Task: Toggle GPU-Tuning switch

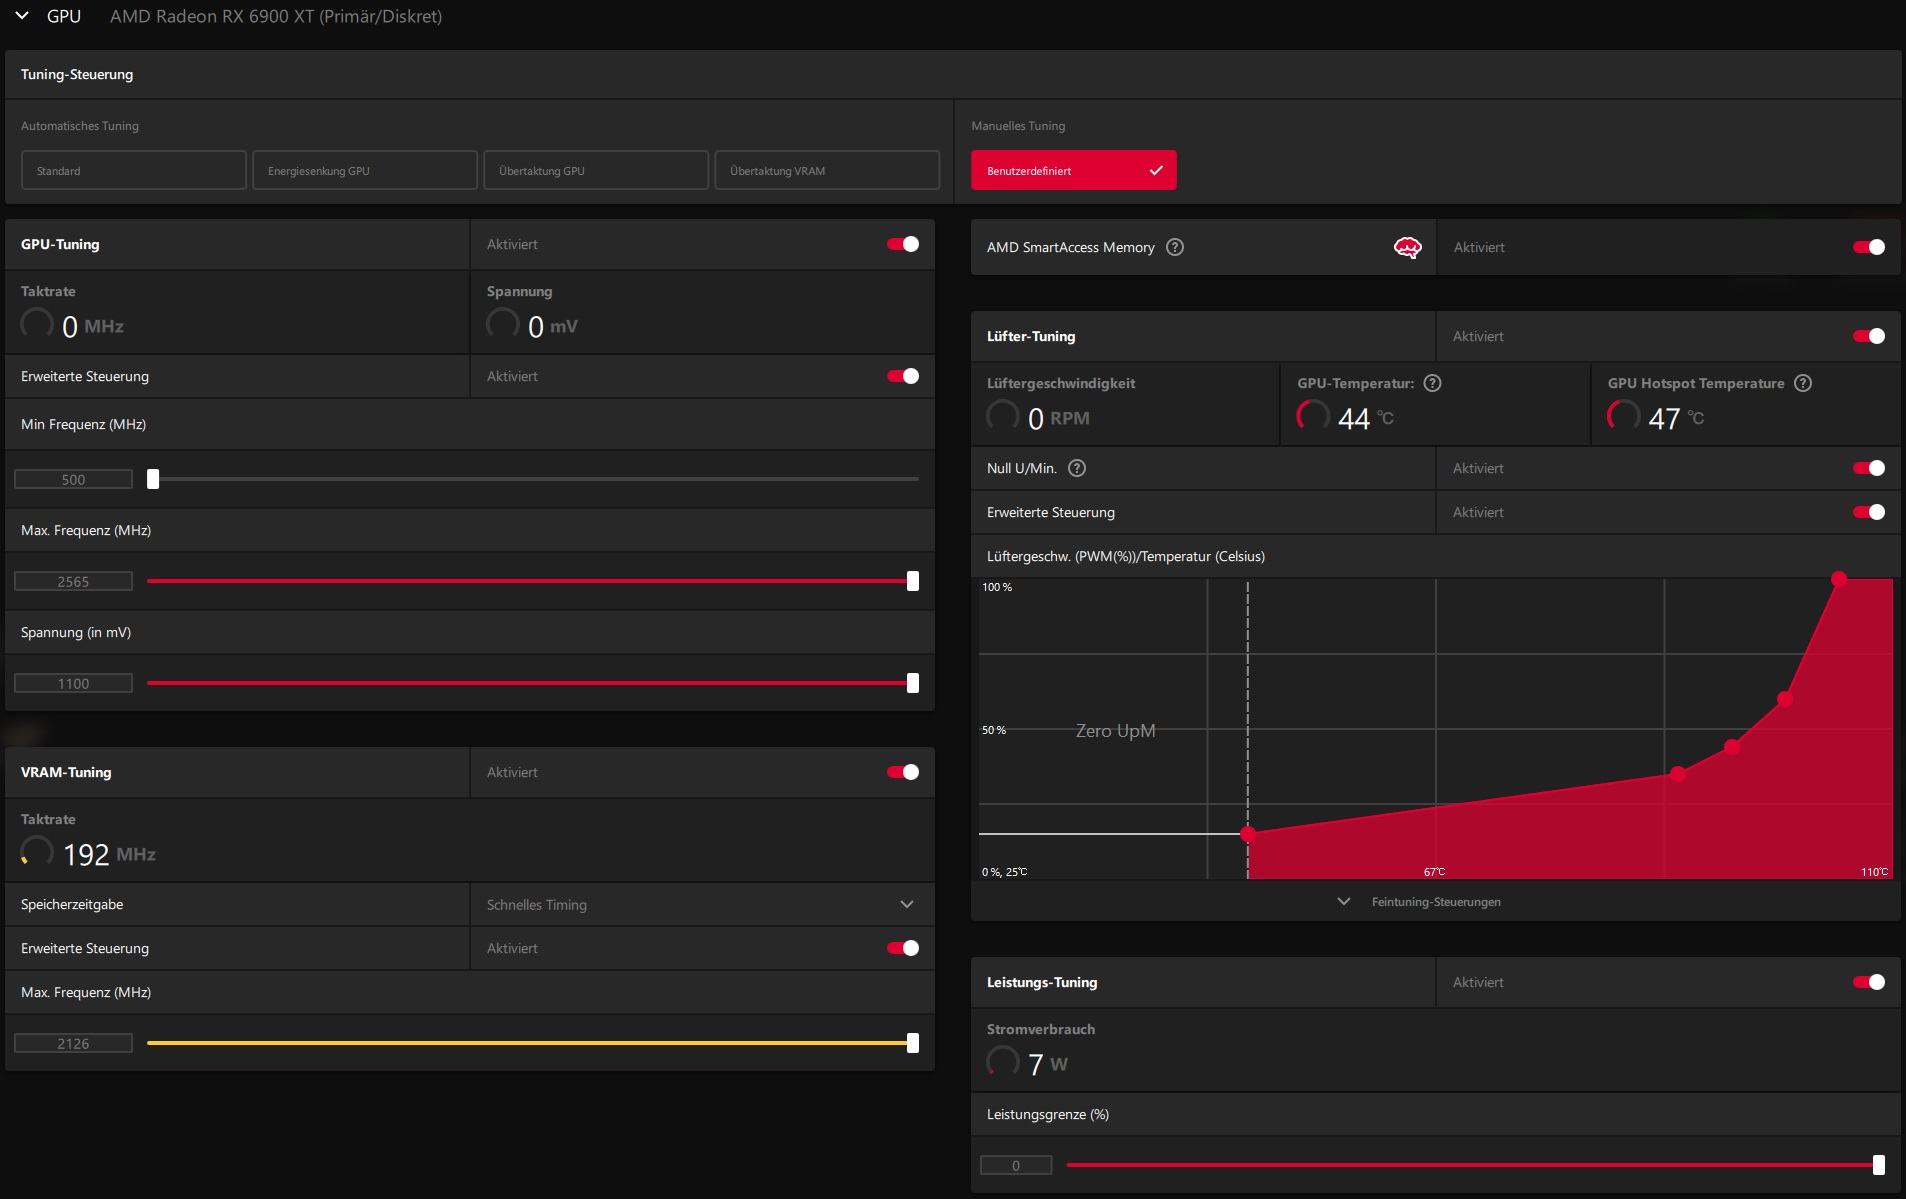Action: pyautogui.click(x=903, y=244)
